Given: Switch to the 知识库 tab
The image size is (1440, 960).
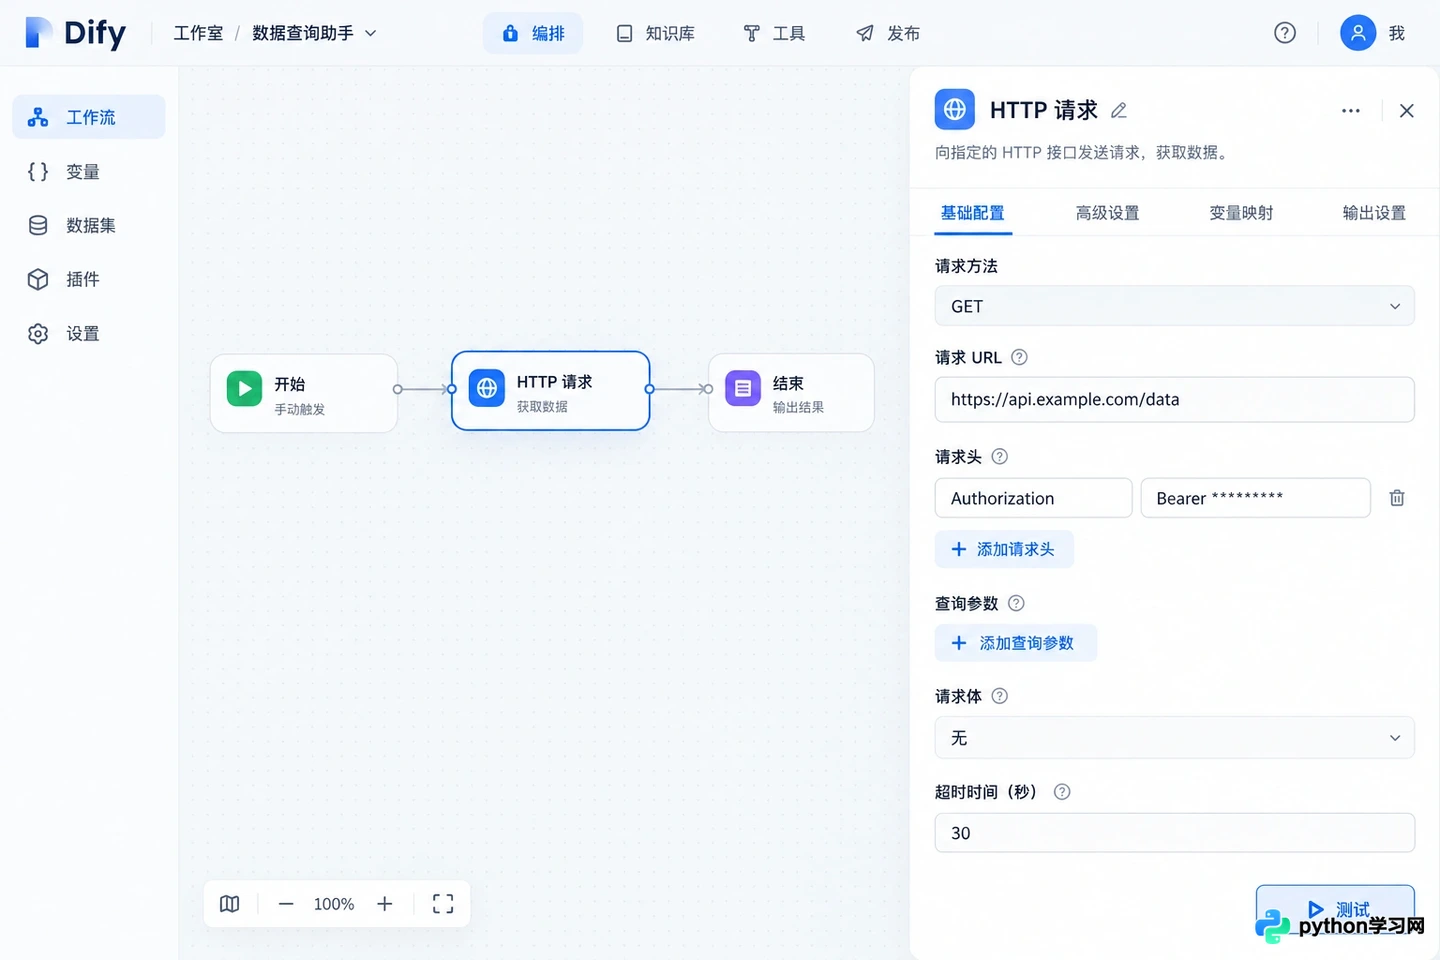Looking at the screenshot, I should [655, 33].
